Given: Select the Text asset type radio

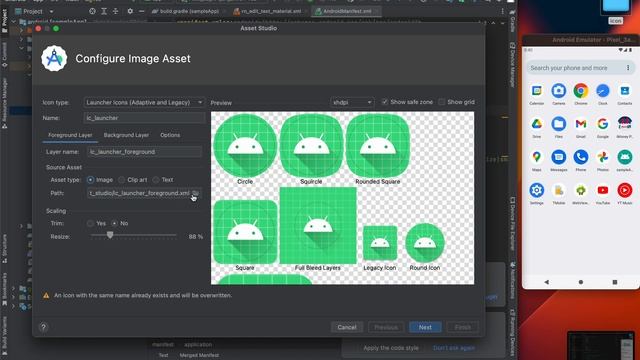Looking at the screenshot, I should pos(156,180).
